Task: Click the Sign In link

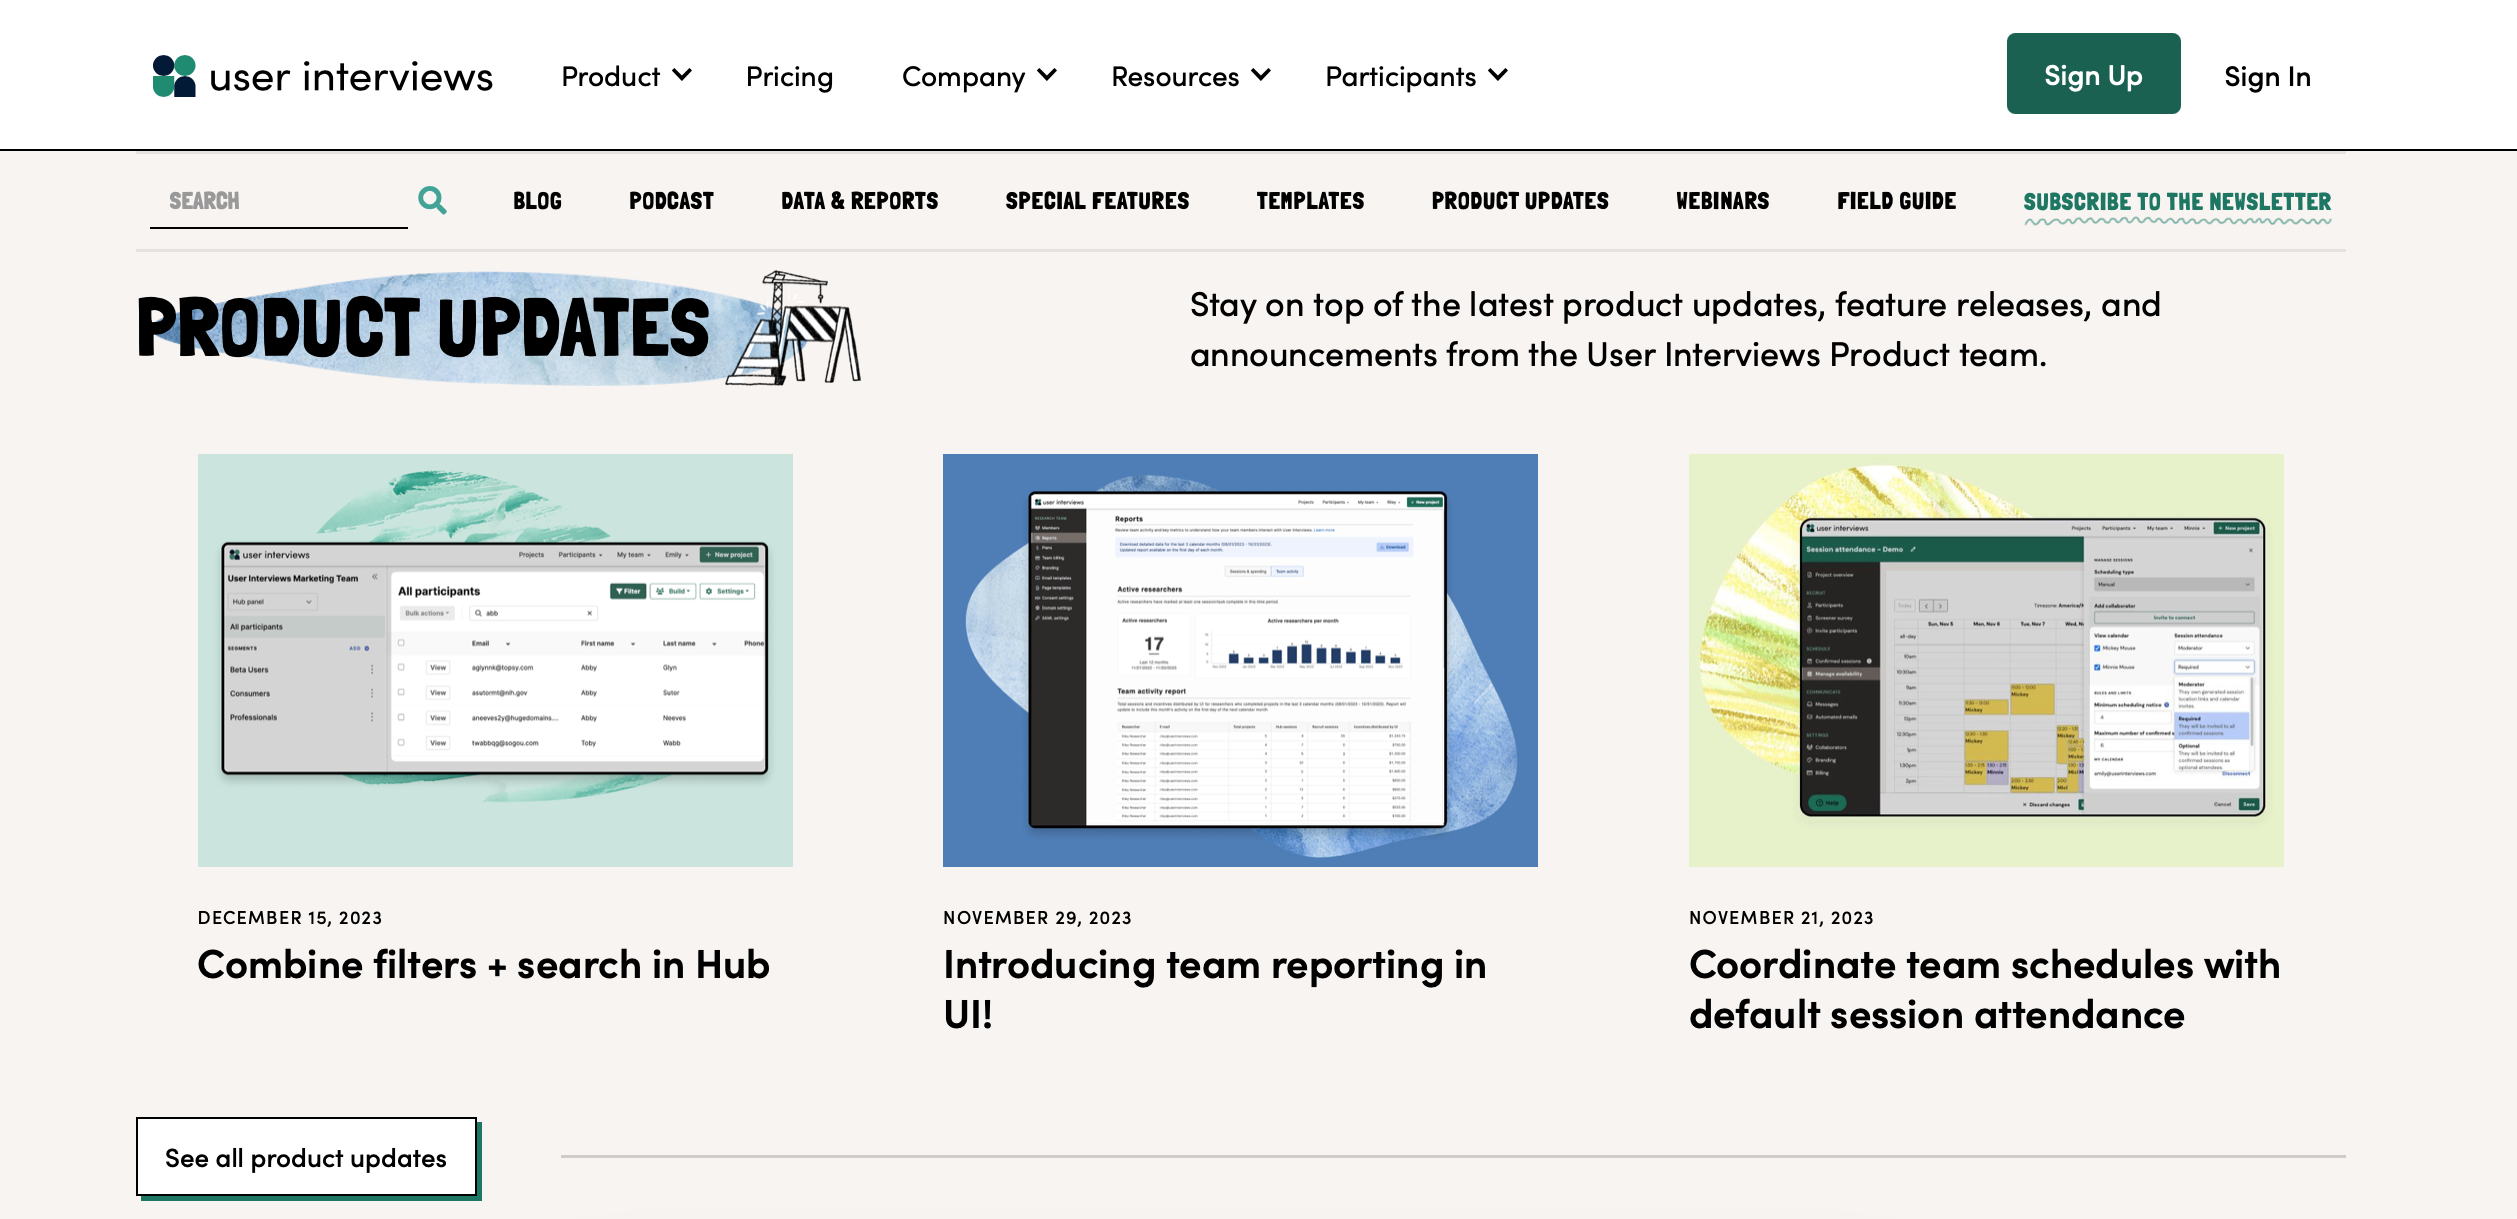Action: point(2266,76)
